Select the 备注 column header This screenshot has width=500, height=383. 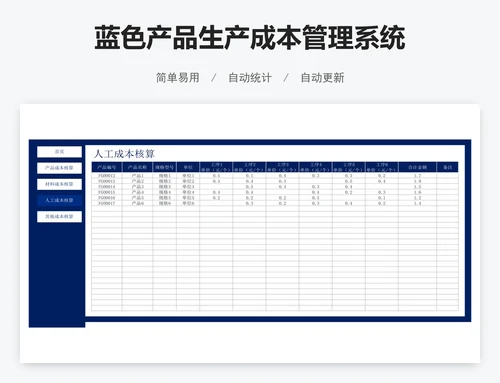coord(448,167)
